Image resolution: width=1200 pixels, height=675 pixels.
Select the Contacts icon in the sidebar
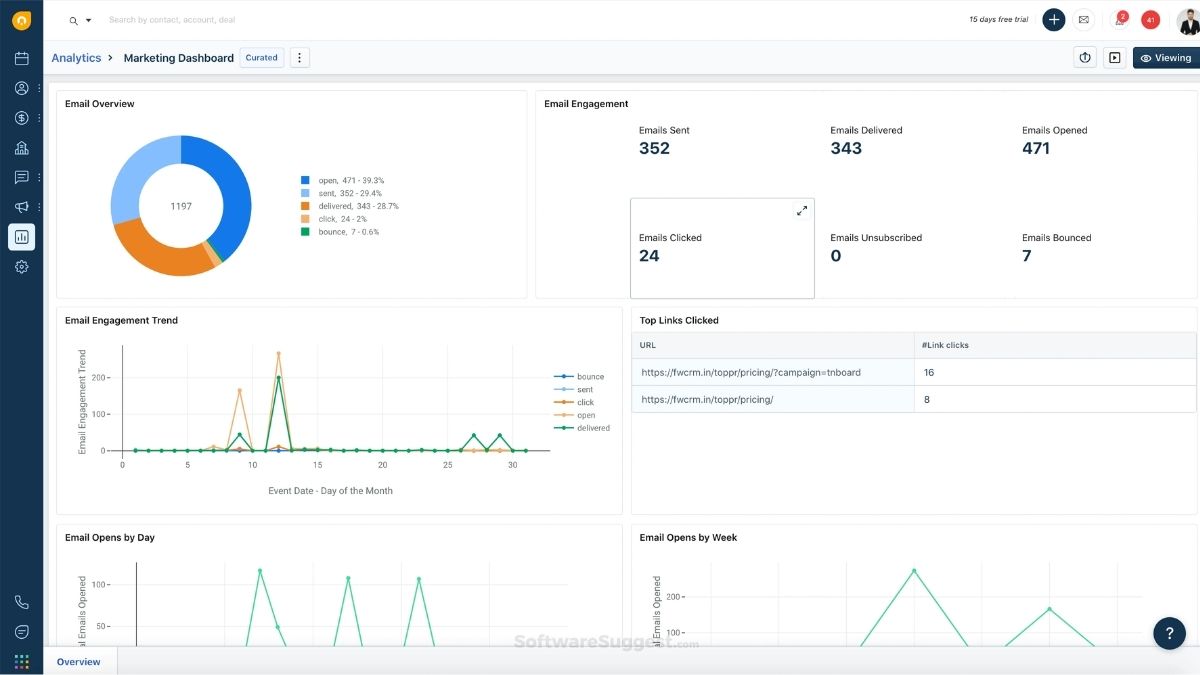tap(22, 87)
